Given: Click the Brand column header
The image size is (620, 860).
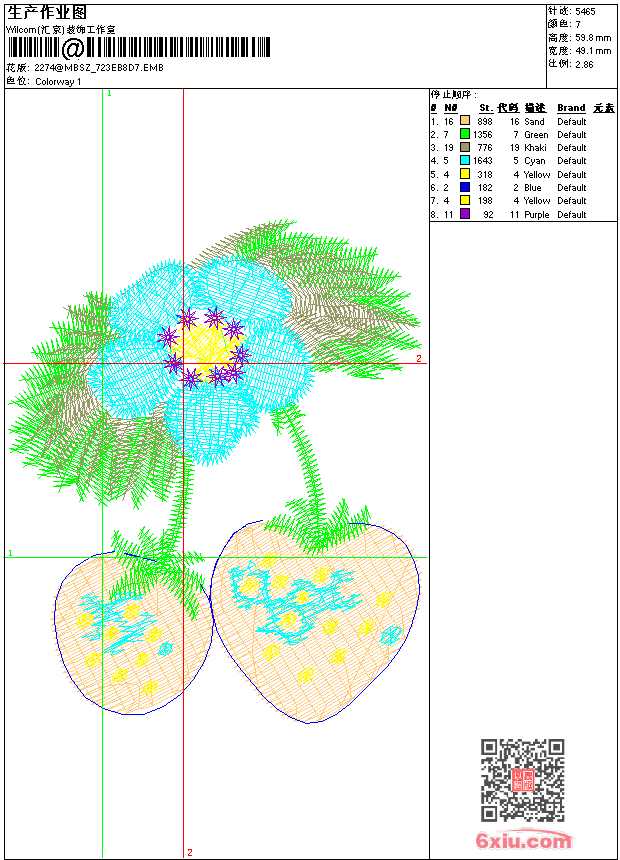Looking at the screenshot, I should 571,108.
